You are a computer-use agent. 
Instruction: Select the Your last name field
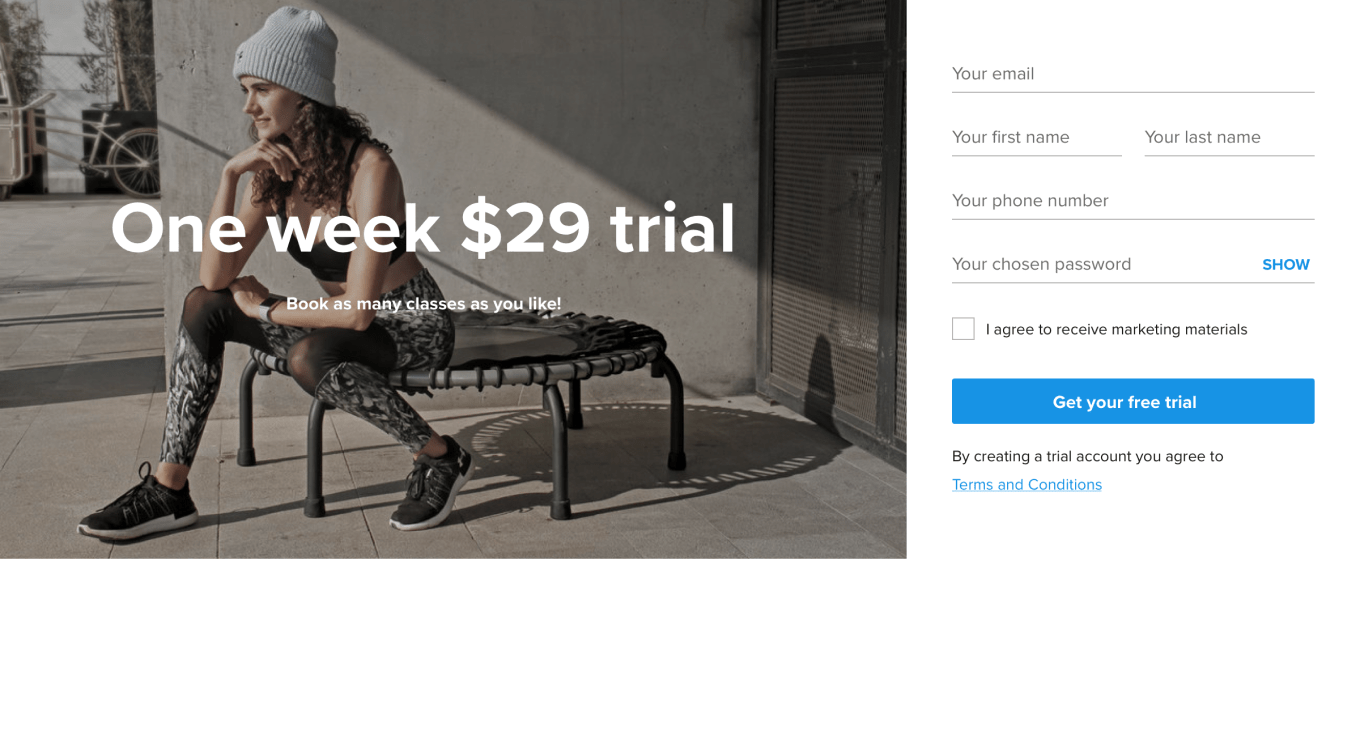pyautogui.click(x=1229, y=137)
